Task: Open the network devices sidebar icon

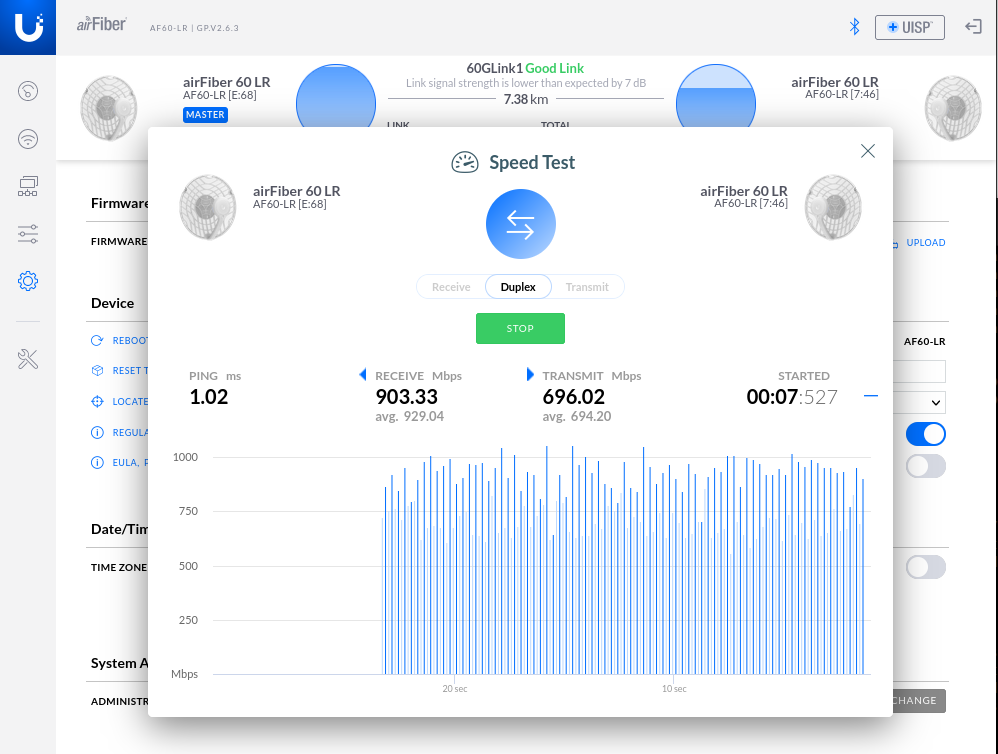Action: coord(28,186)
